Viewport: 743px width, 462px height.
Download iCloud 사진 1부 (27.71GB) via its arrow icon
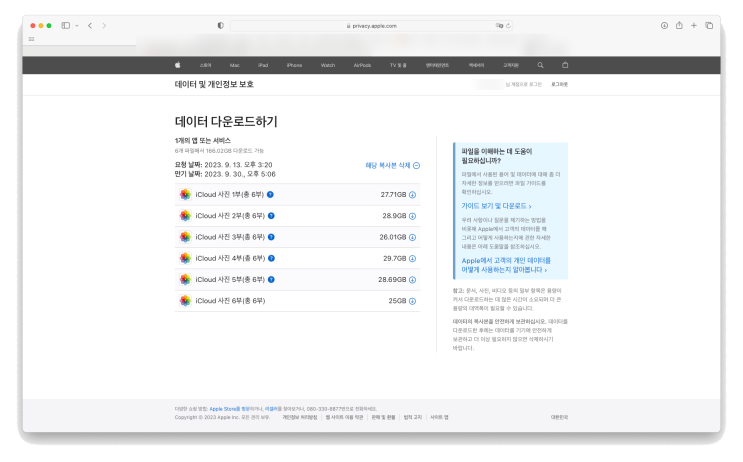[412, 195]
